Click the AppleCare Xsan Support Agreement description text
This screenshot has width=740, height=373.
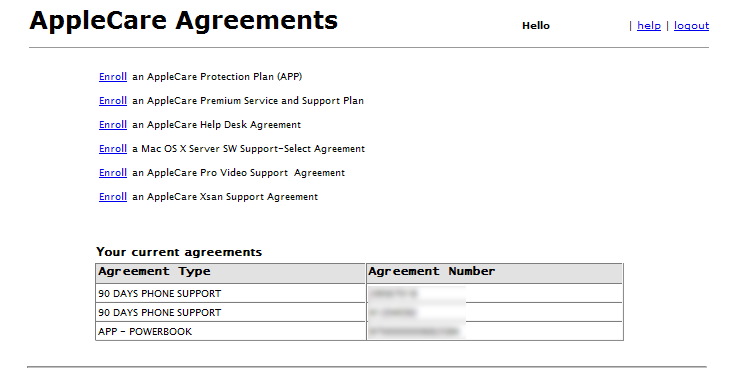tap(225, 197)
